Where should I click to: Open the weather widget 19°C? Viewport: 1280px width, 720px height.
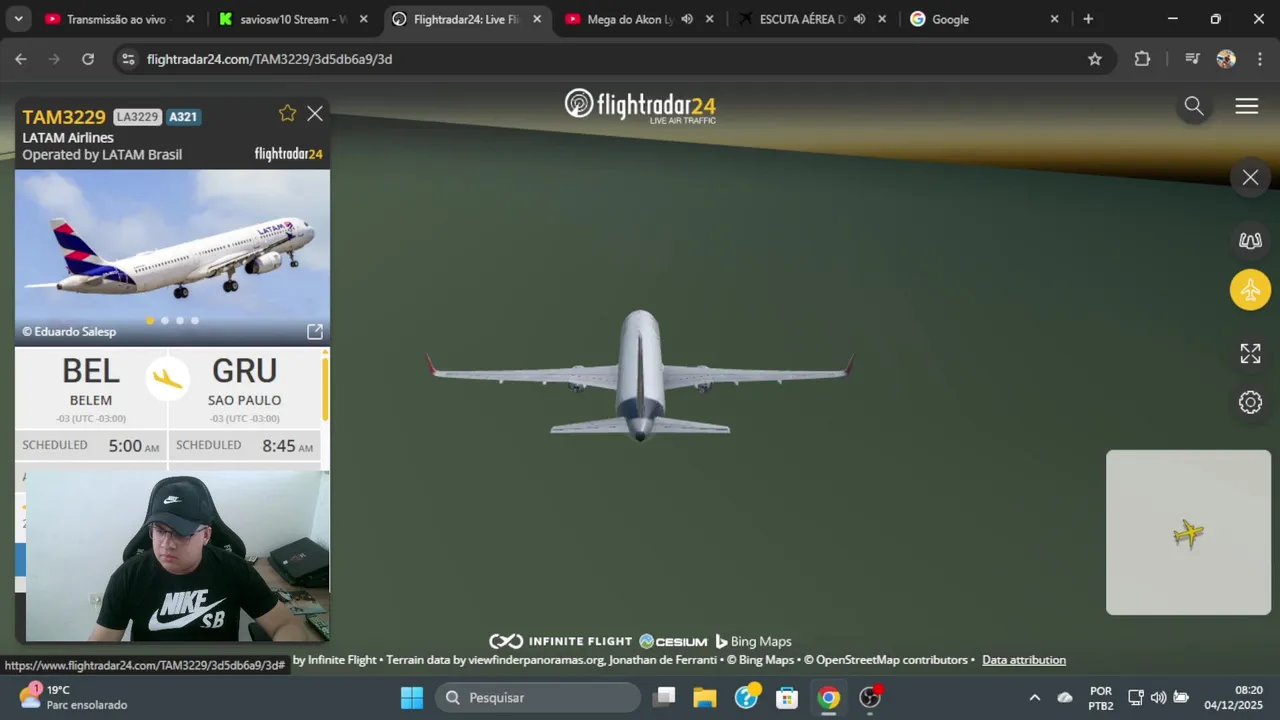pos(73,697)
